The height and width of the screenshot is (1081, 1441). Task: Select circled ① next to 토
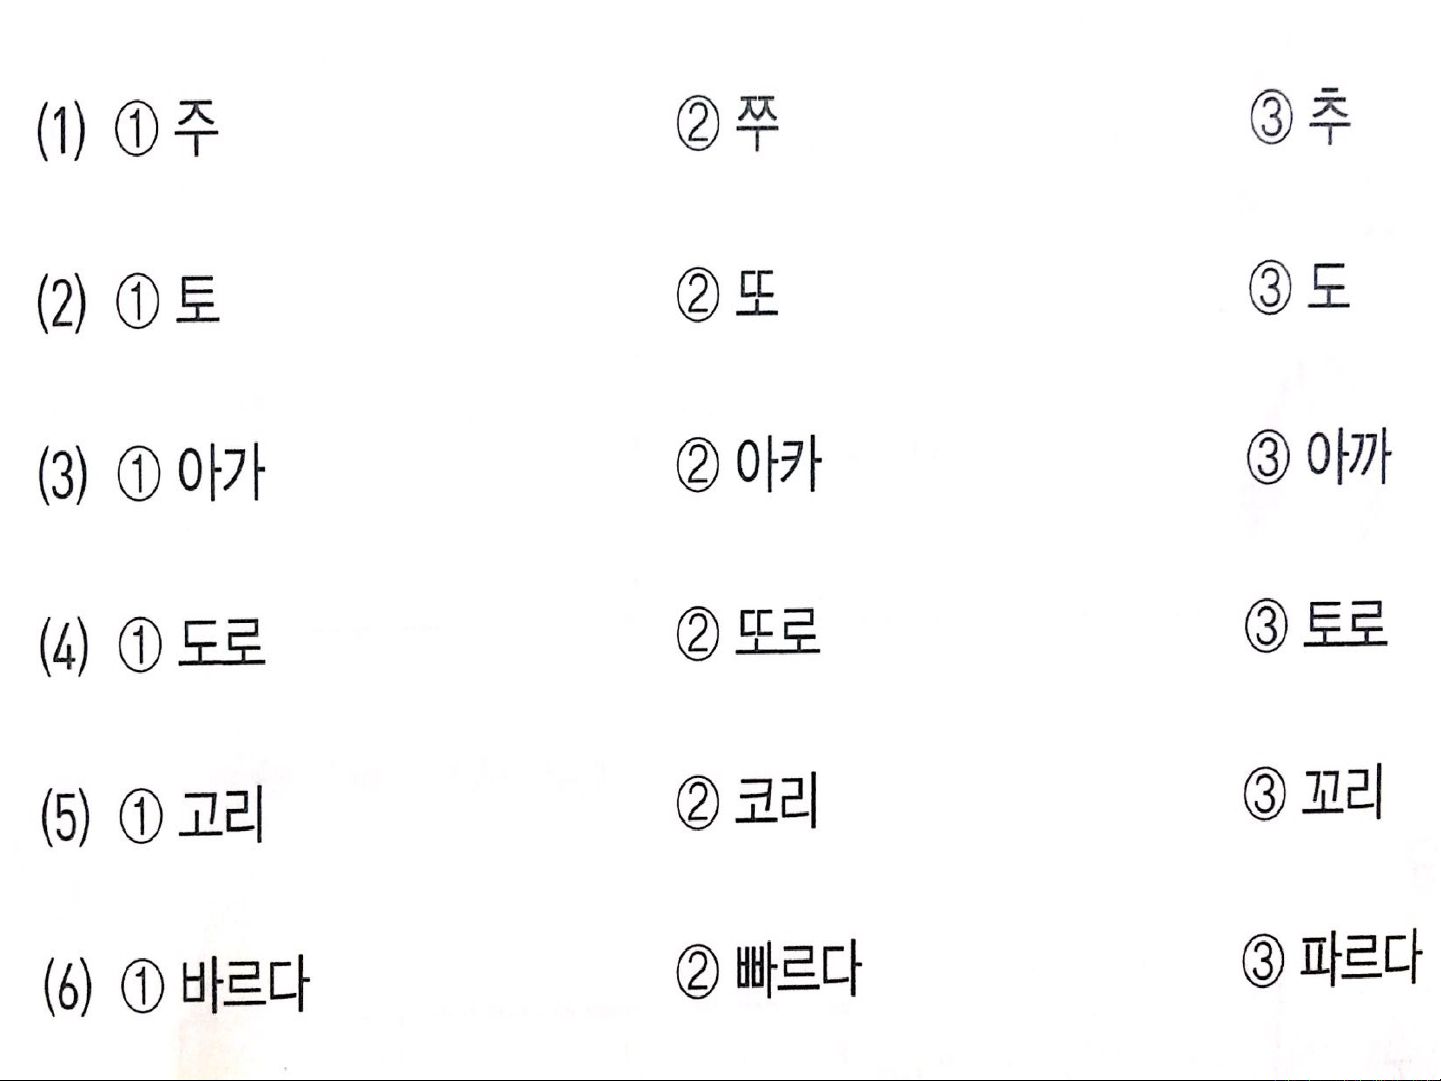138,303
